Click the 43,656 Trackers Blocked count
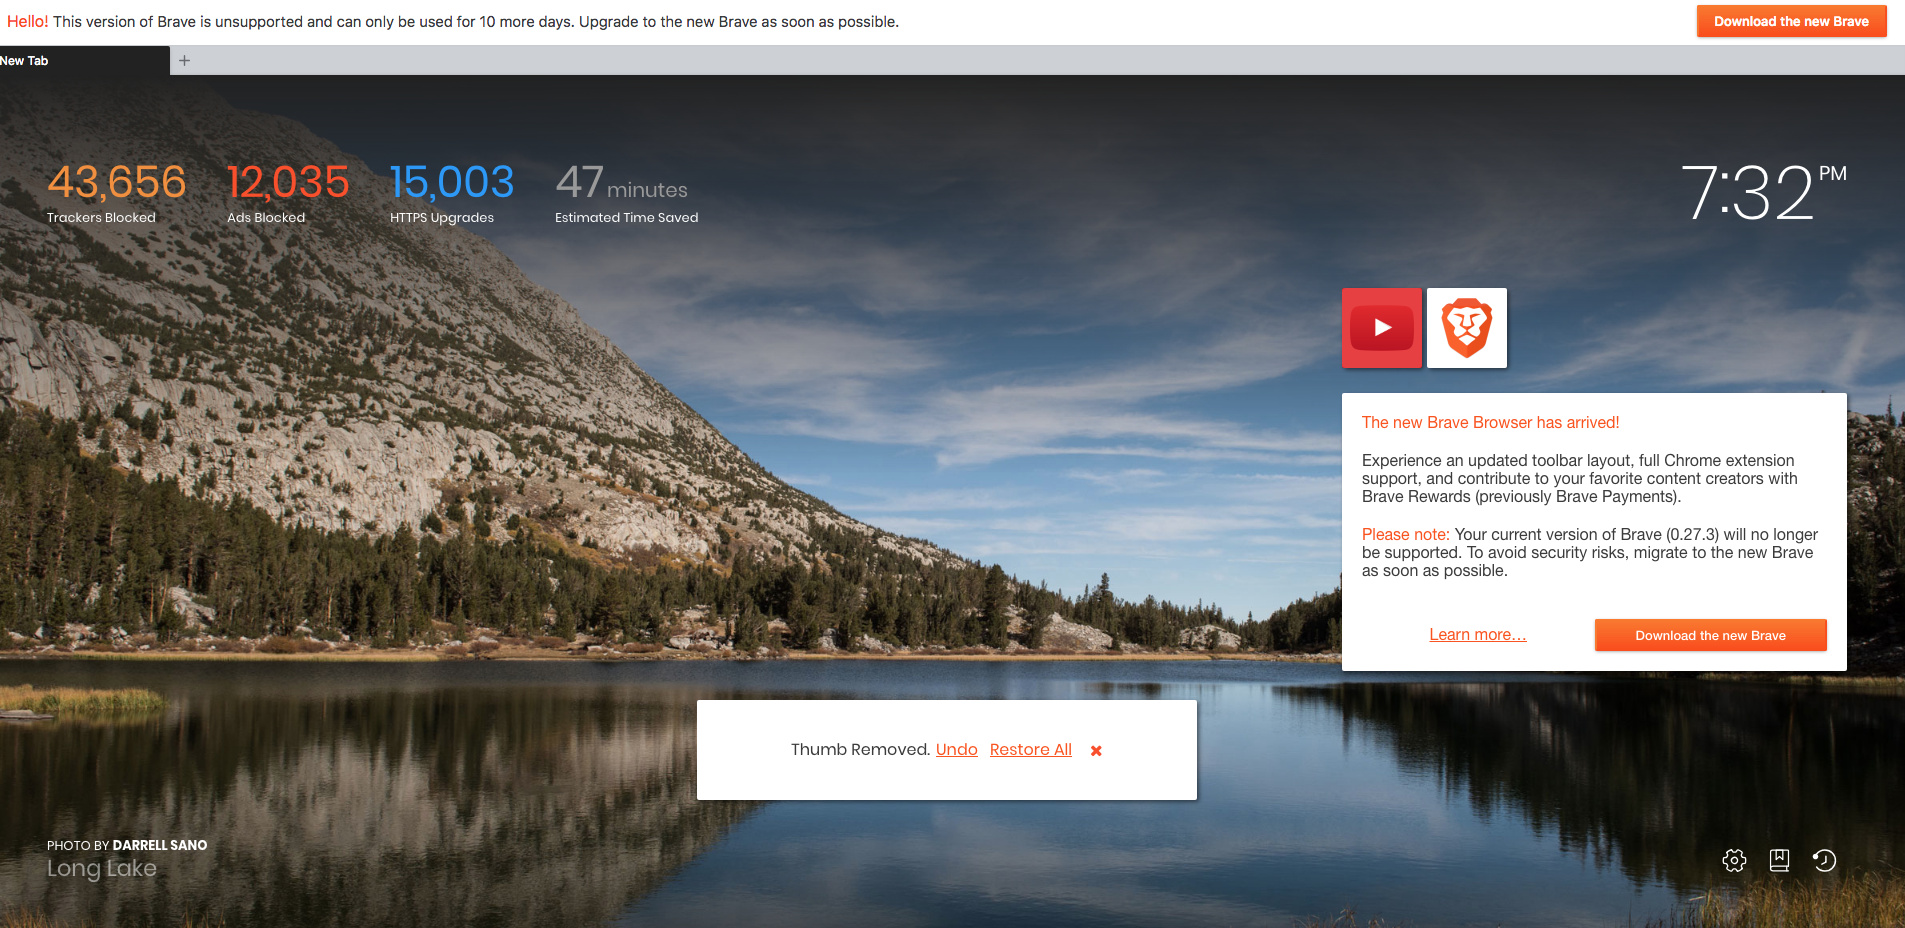 [x=116, y=183]
